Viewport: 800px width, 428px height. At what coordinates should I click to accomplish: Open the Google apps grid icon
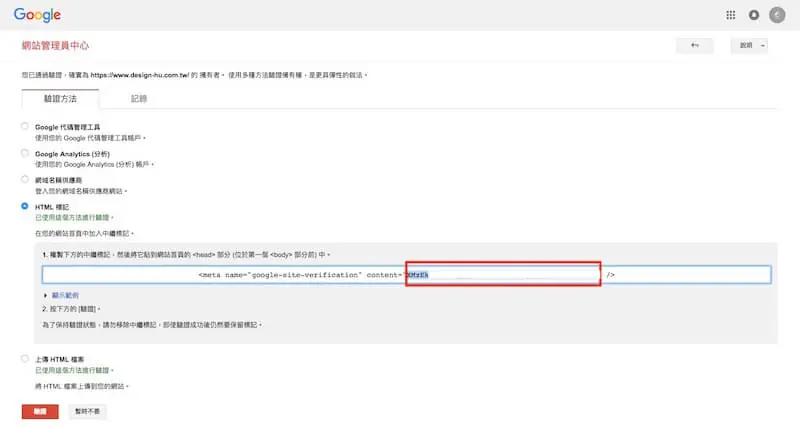731,15
